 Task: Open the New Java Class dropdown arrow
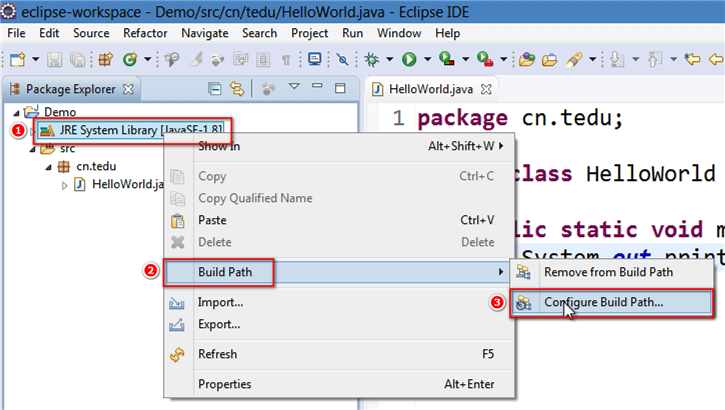pyautogui.click(x=147, y=59)
